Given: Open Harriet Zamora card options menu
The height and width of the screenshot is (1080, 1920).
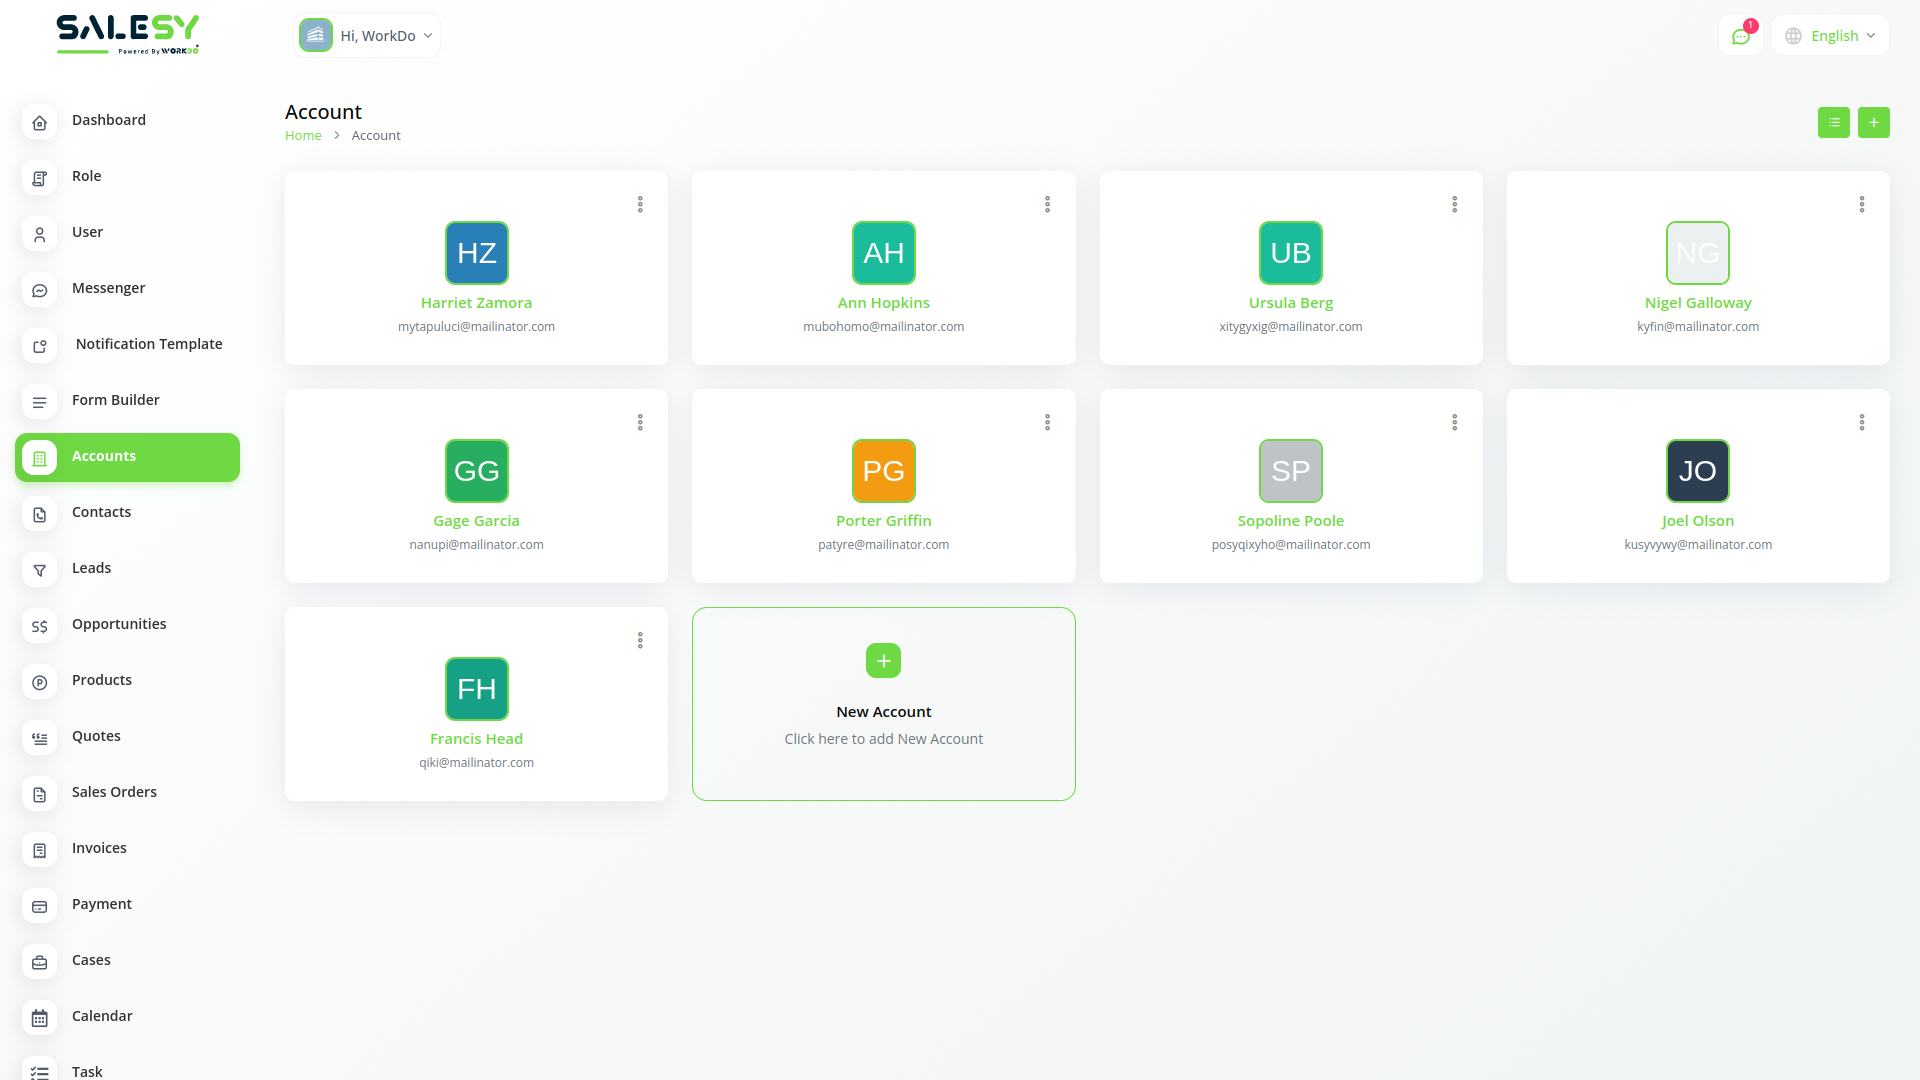Looking at the screenshot, I should (640, 204).
